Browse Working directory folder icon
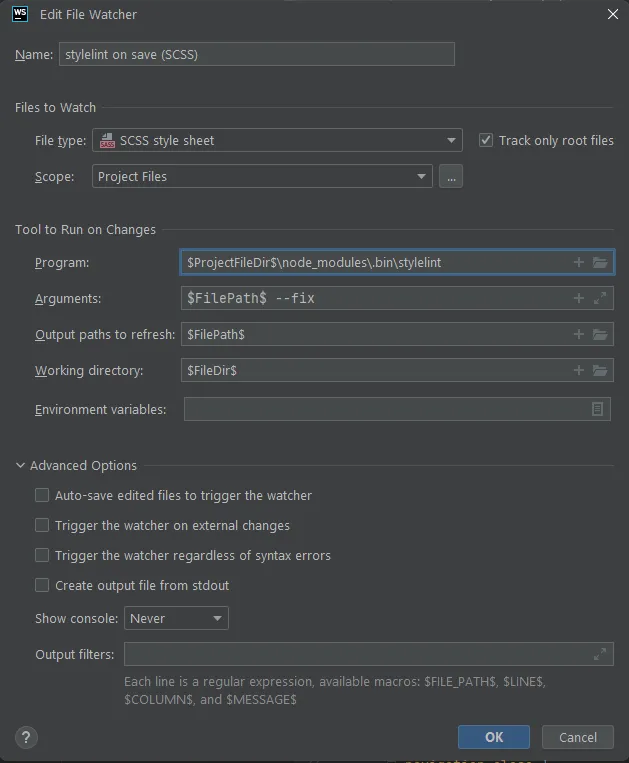629x763 pixels. click(x=600, y=370)
